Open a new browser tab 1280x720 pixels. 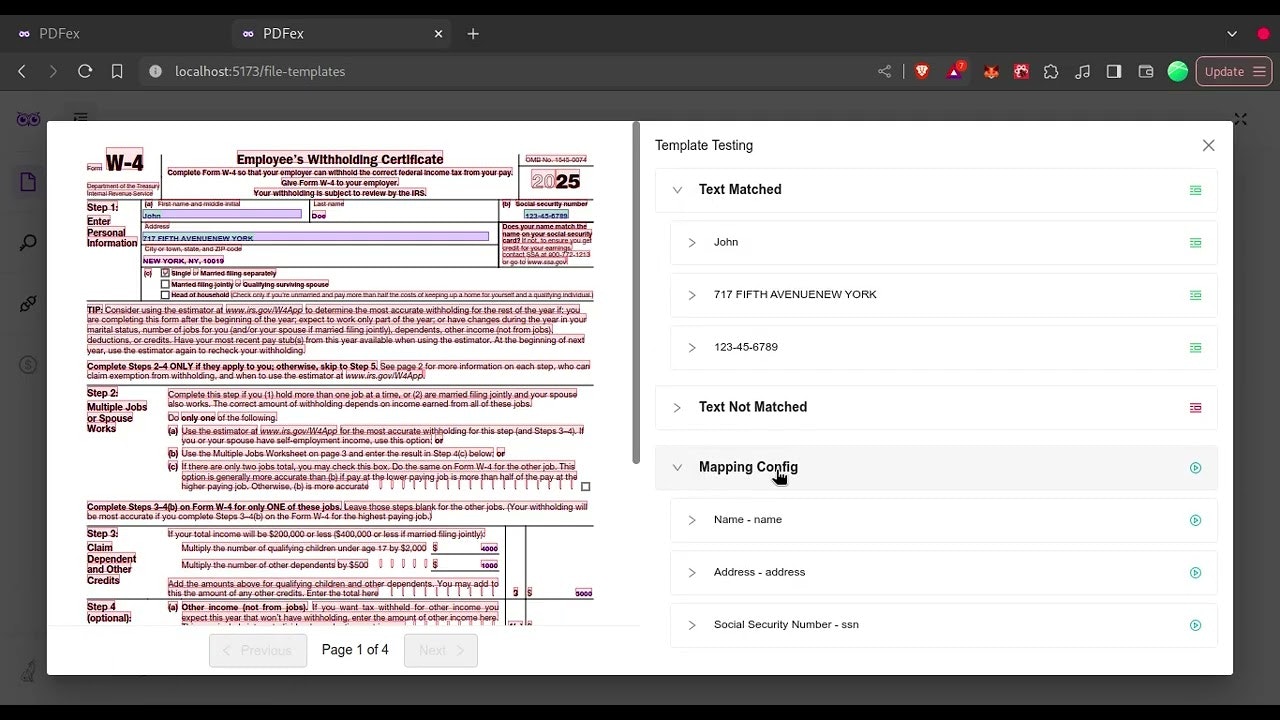(x=473, y=33)
